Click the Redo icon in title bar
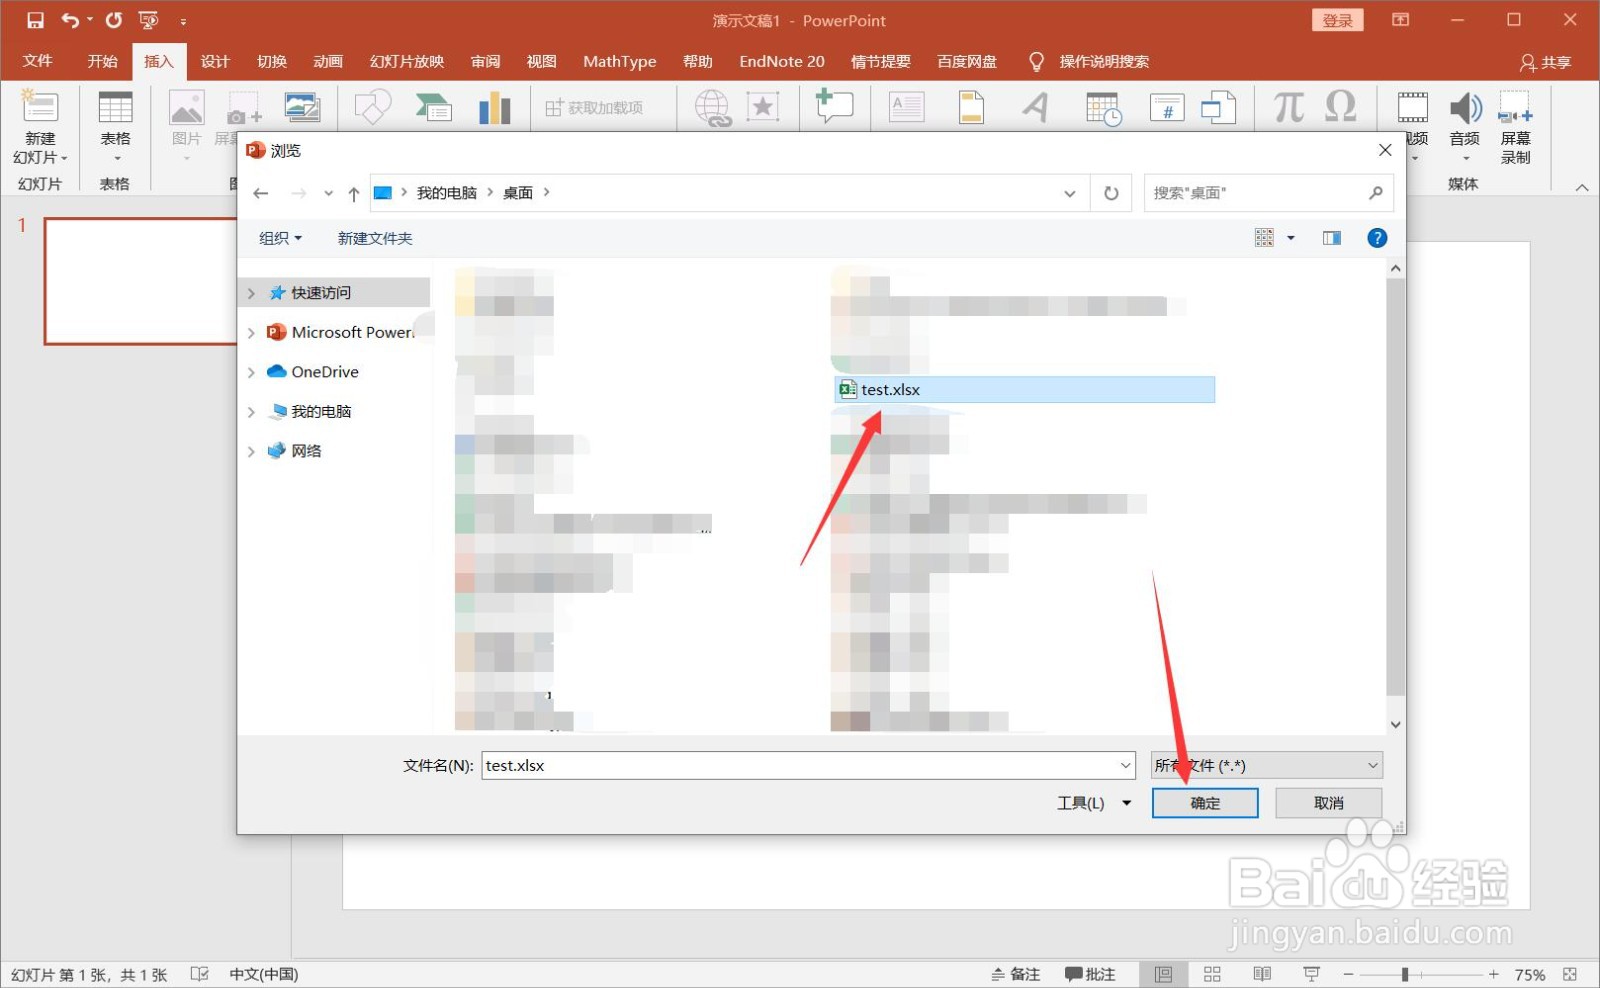This screenshot has height=988, width=1600. tap(114, 20)
